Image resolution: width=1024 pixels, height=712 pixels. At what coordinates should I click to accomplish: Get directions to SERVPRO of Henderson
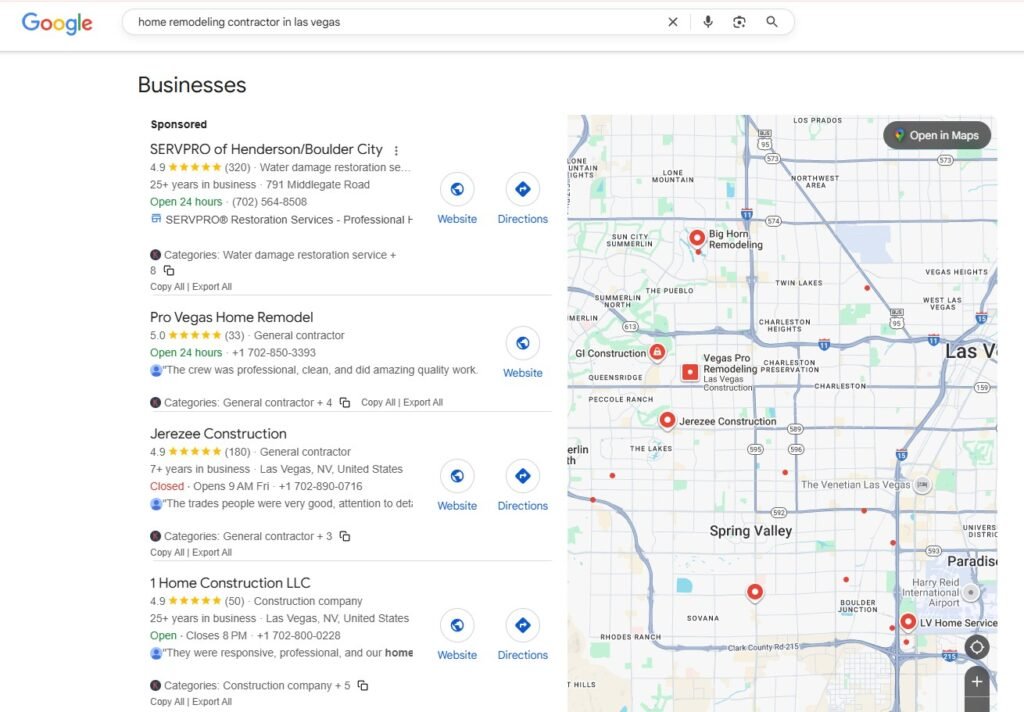click(522, 189)
